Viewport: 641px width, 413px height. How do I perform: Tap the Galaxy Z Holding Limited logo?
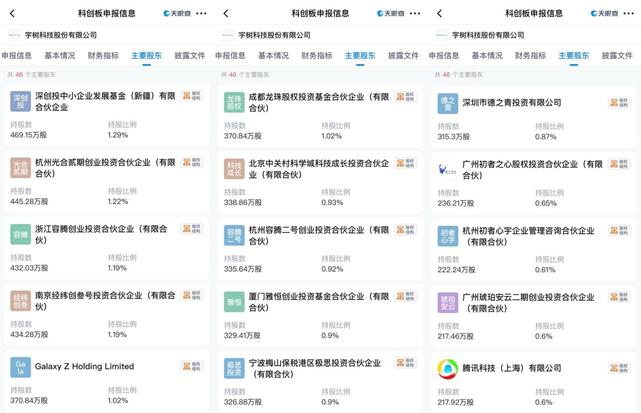pyautogui.click(x=20, y=367)
